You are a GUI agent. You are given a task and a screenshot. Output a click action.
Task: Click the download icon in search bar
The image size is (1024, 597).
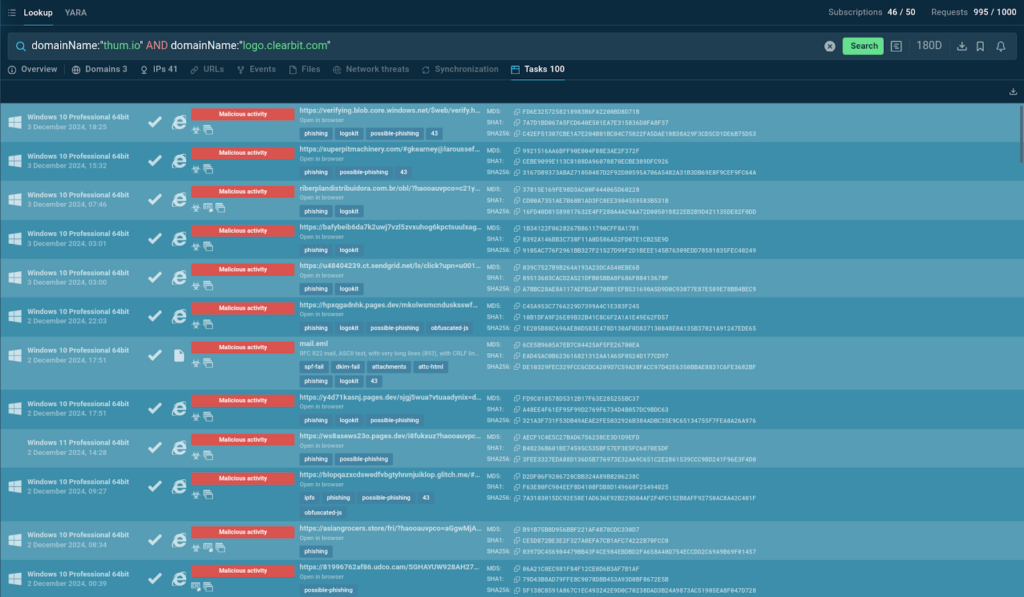(x=961, y=46)
